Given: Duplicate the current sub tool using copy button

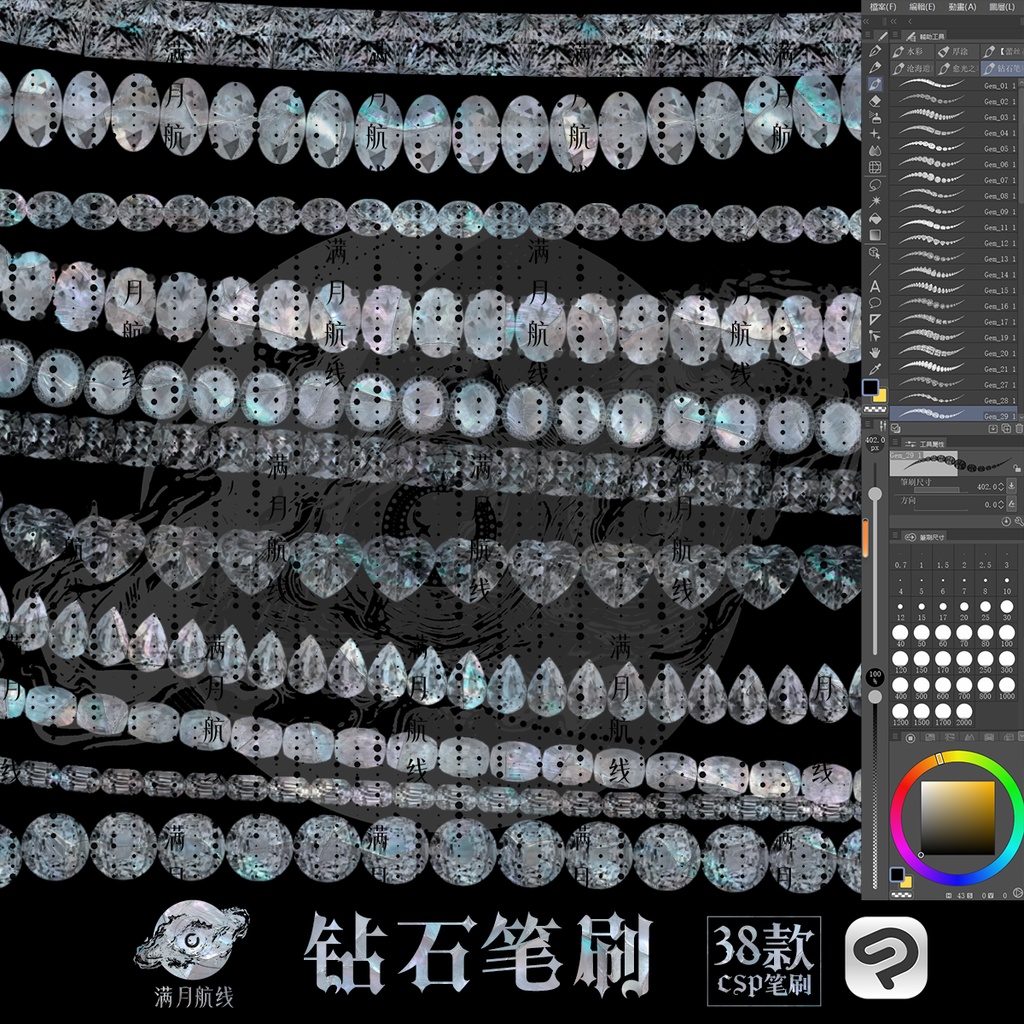Looking at the screenshot, I should [1004, 429].
